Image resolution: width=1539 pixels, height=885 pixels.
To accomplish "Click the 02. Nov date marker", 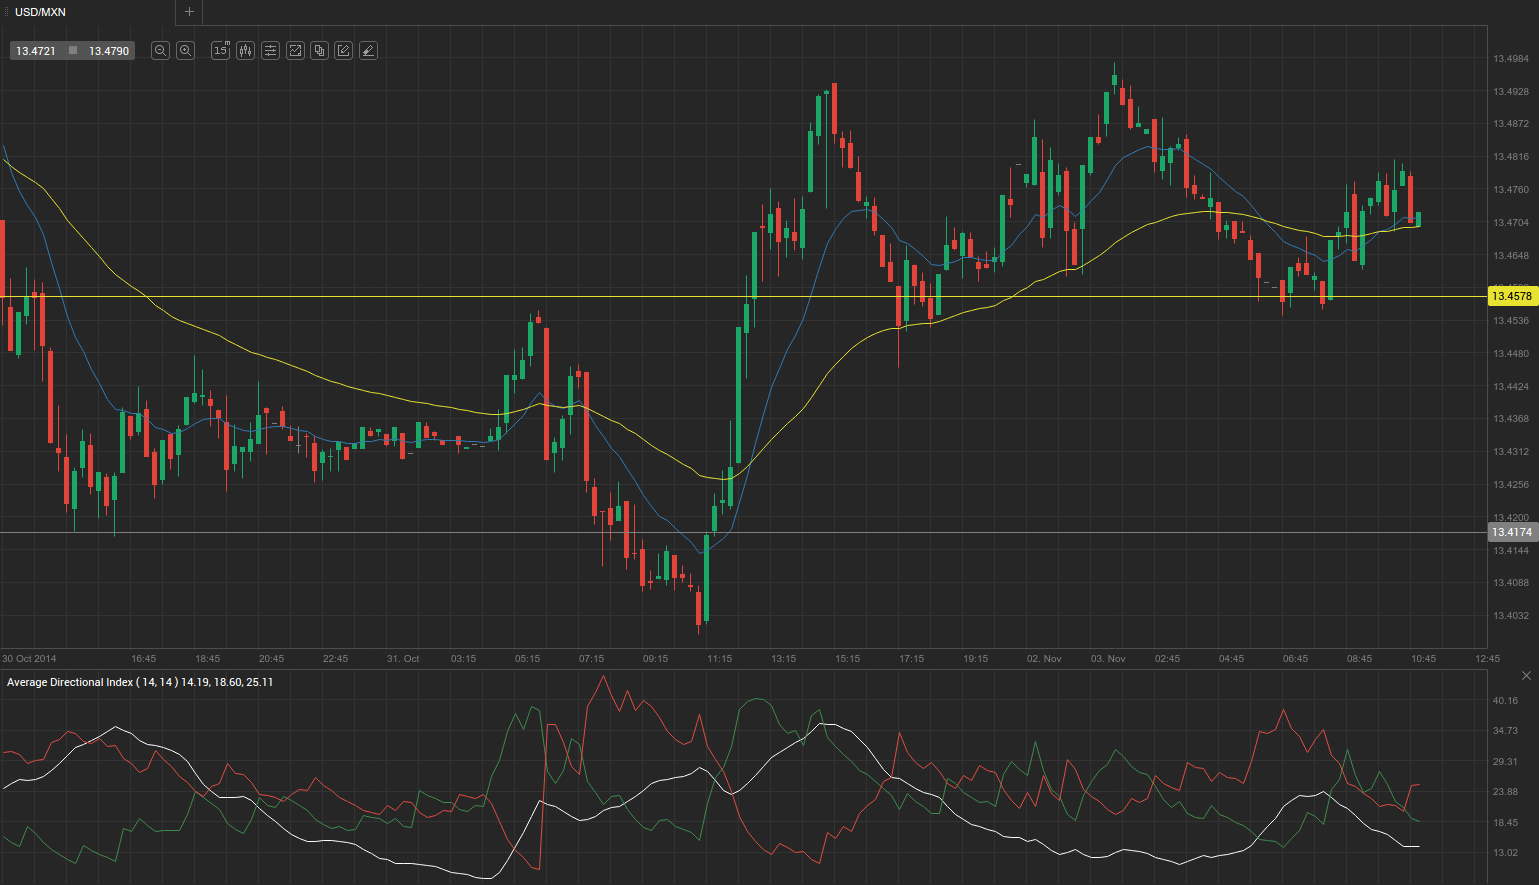I will [1043, 659].
